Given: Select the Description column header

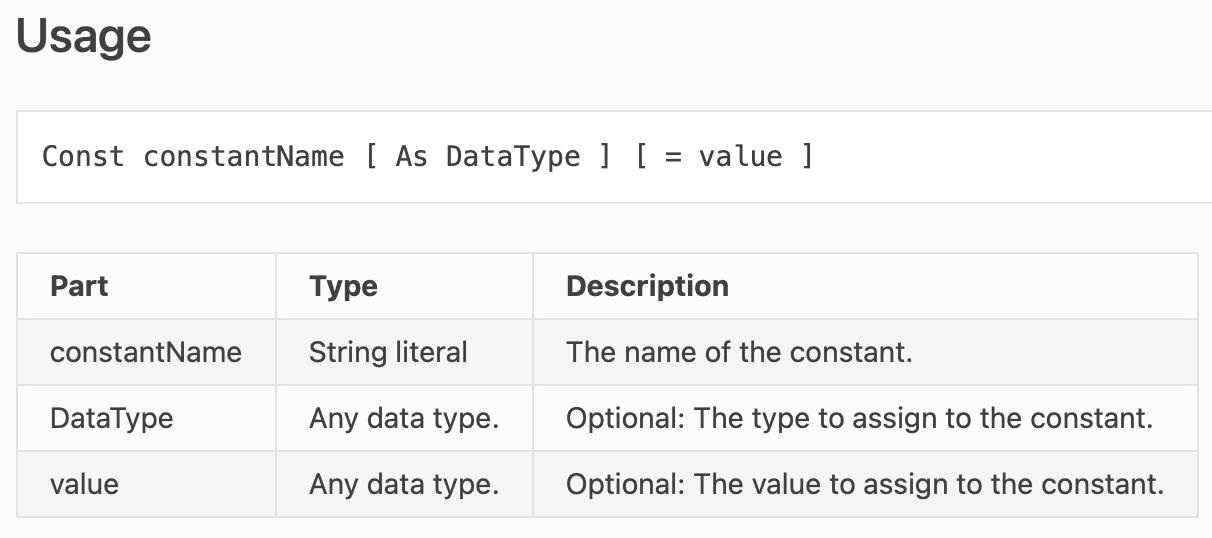Looking at the screenshot, I should tap(647, 286).
